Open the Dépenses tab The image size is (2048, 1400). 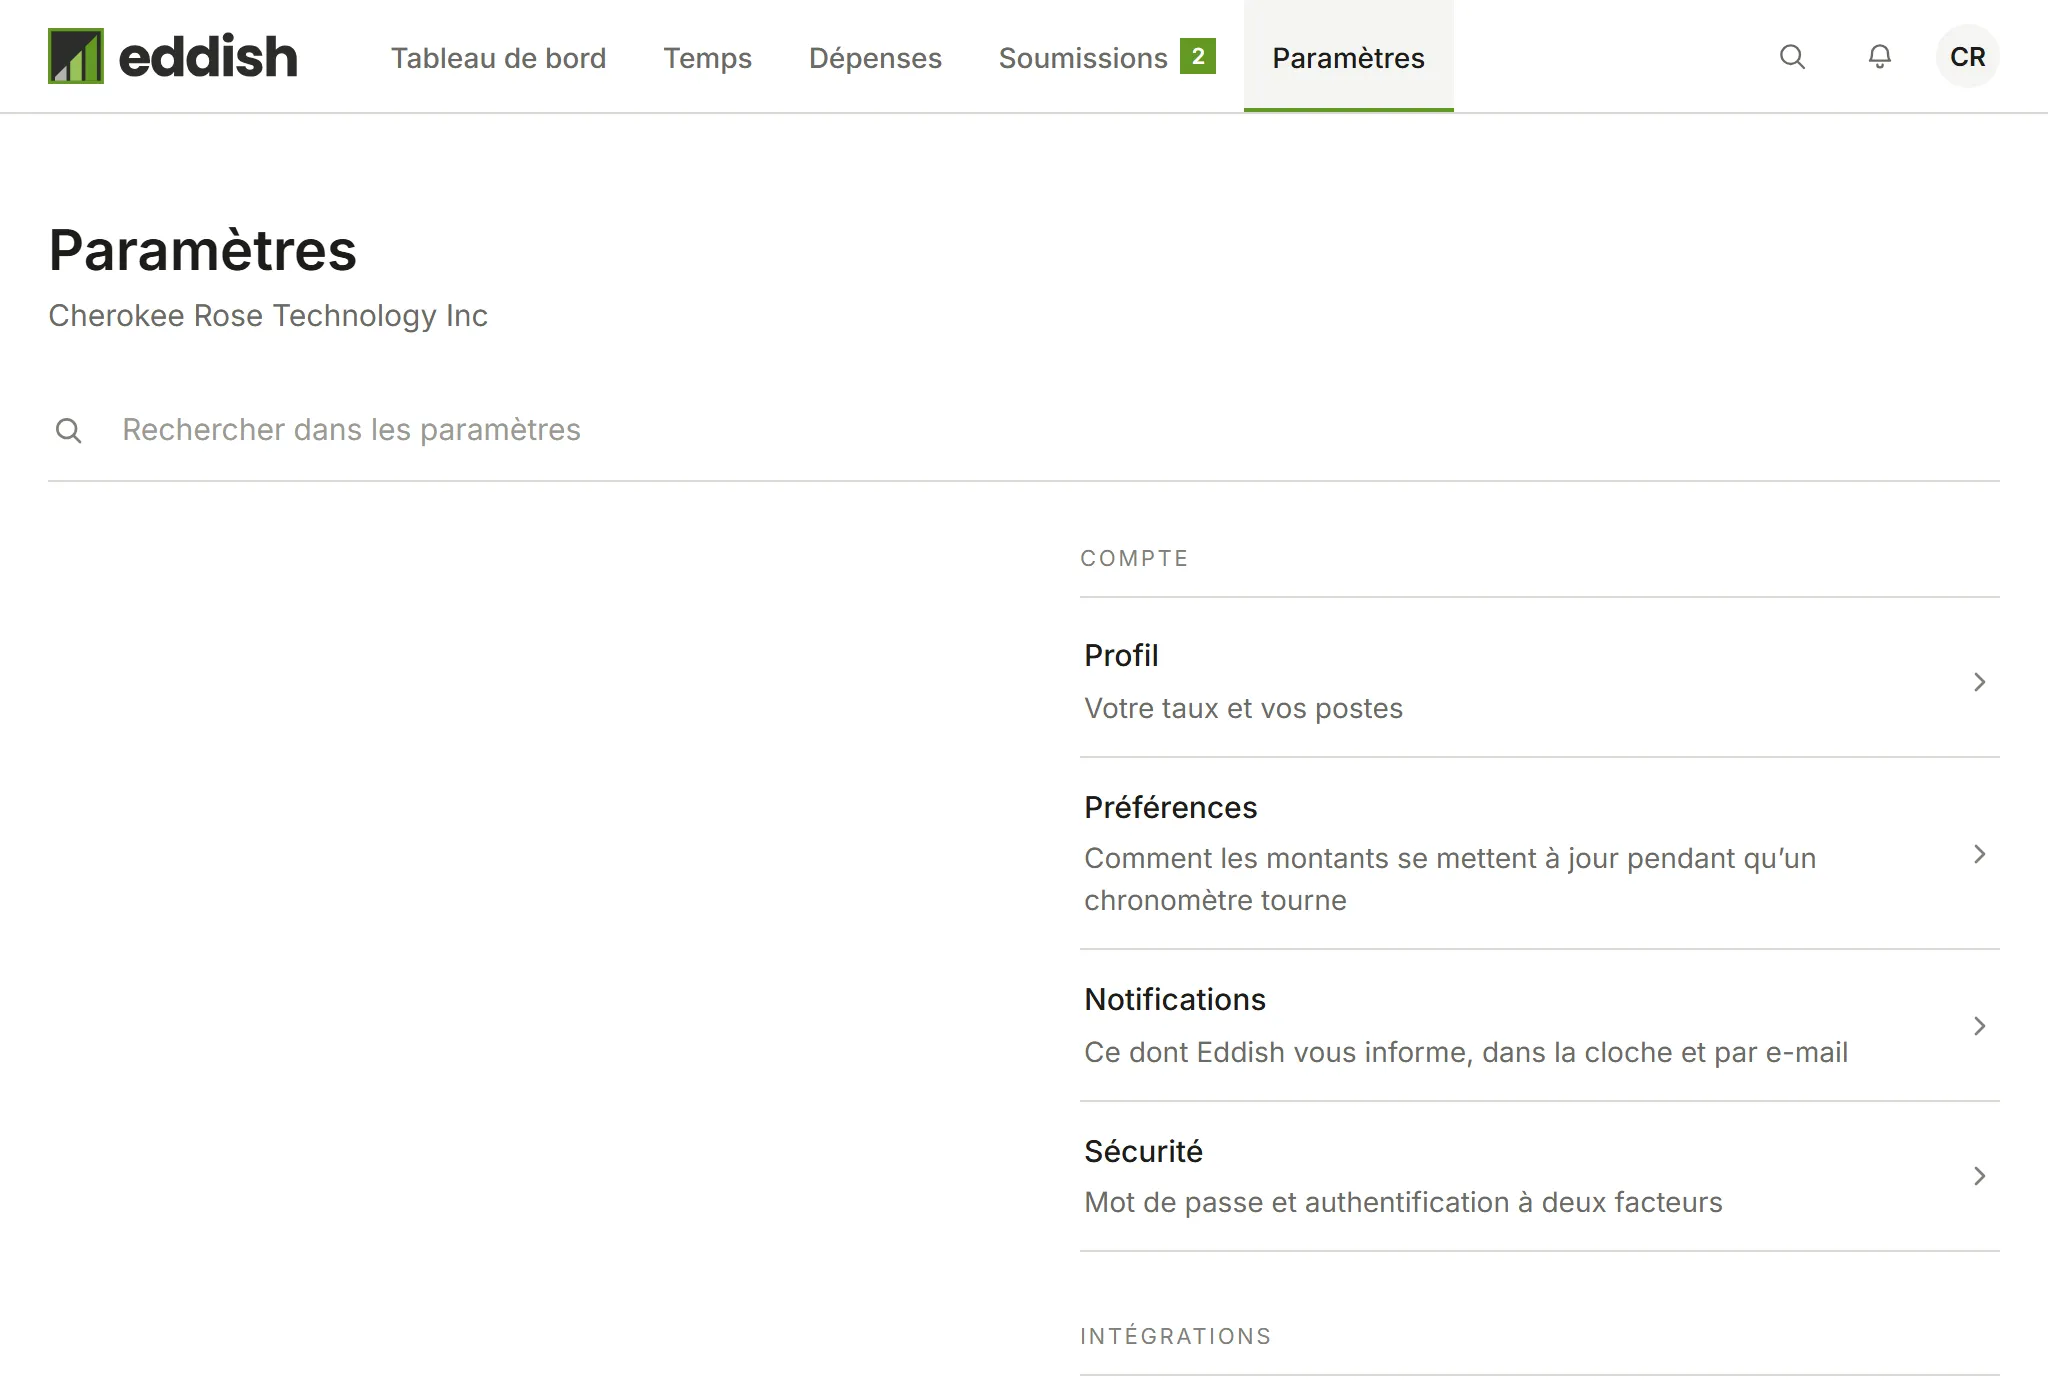click(875, 58)
